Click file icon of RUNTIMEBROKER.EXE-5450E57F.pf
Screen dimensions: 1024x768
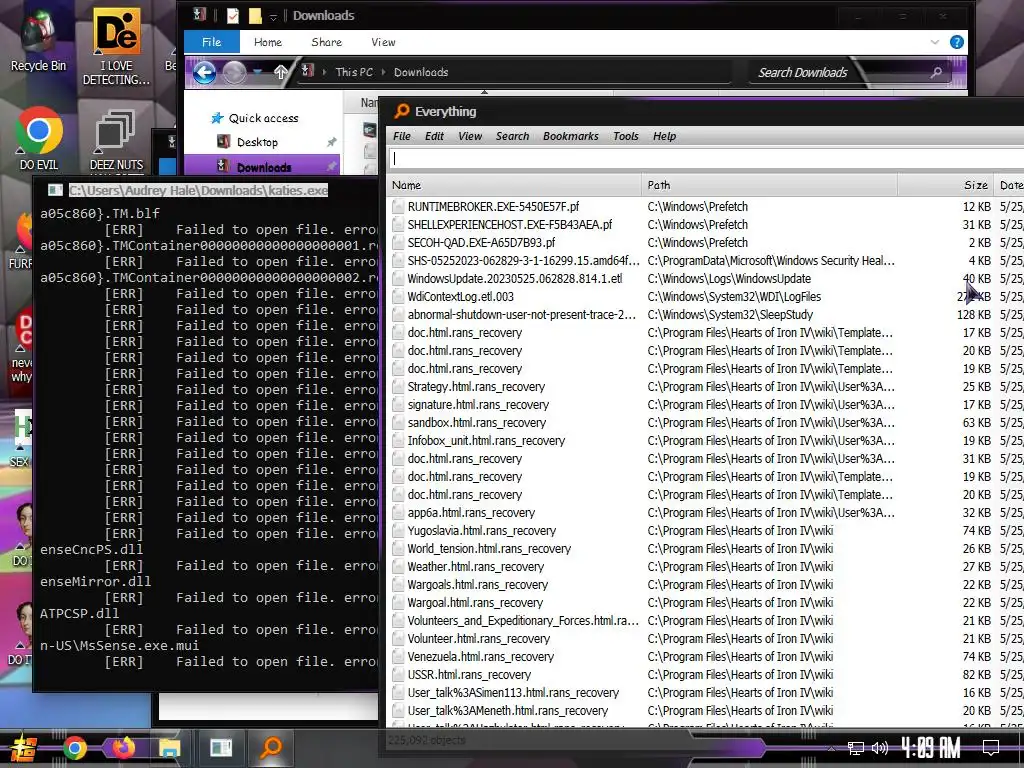pyautogui.click(x=398, y=206)
